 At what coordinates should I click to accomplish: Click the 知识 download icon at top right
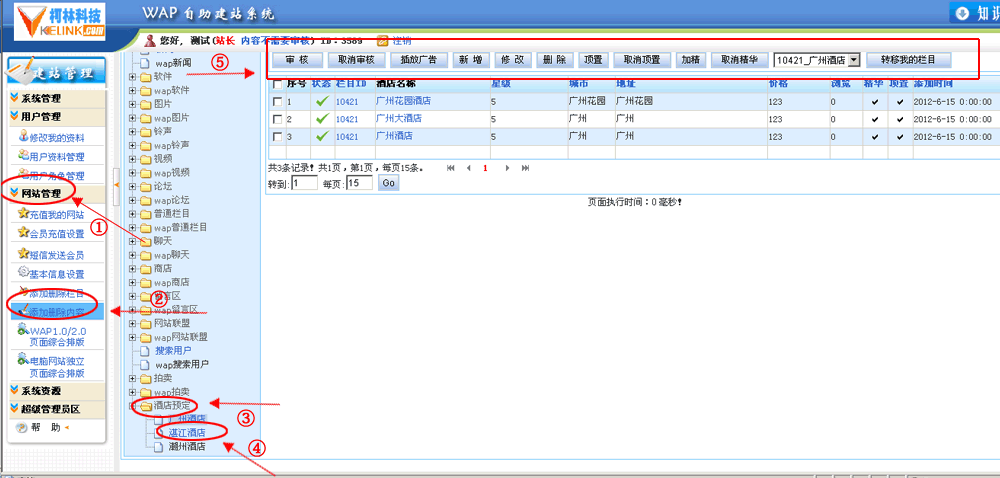pyautogui.click(x=962, y=13)
